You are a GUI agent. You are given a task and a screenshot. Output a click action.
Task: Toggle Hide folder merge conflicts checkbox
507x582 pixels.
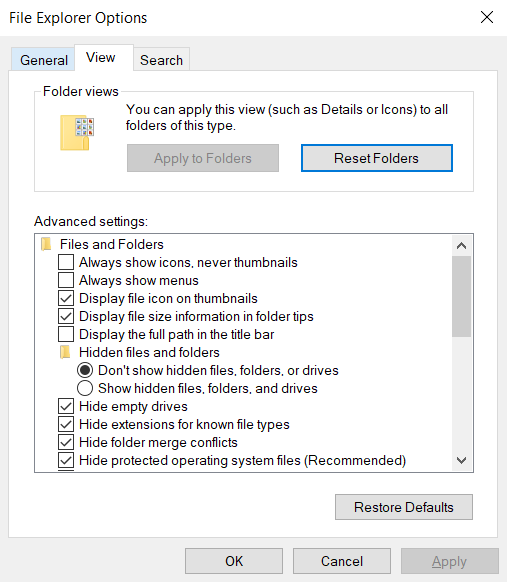[66, 442]
